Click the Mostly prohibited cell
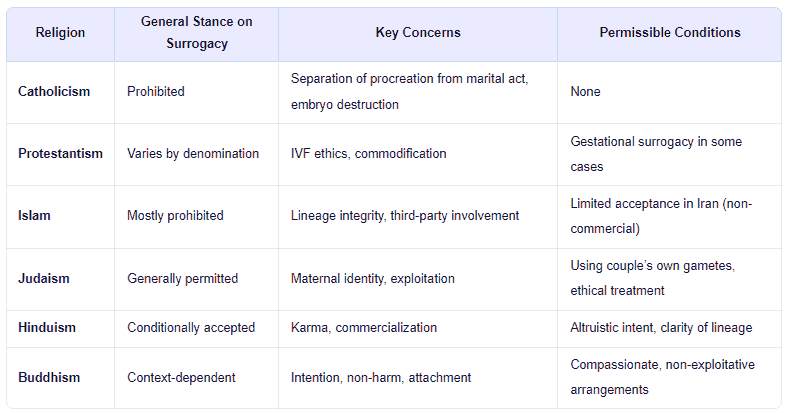Viewport: 786px width, 413px height. coord(175,216)
